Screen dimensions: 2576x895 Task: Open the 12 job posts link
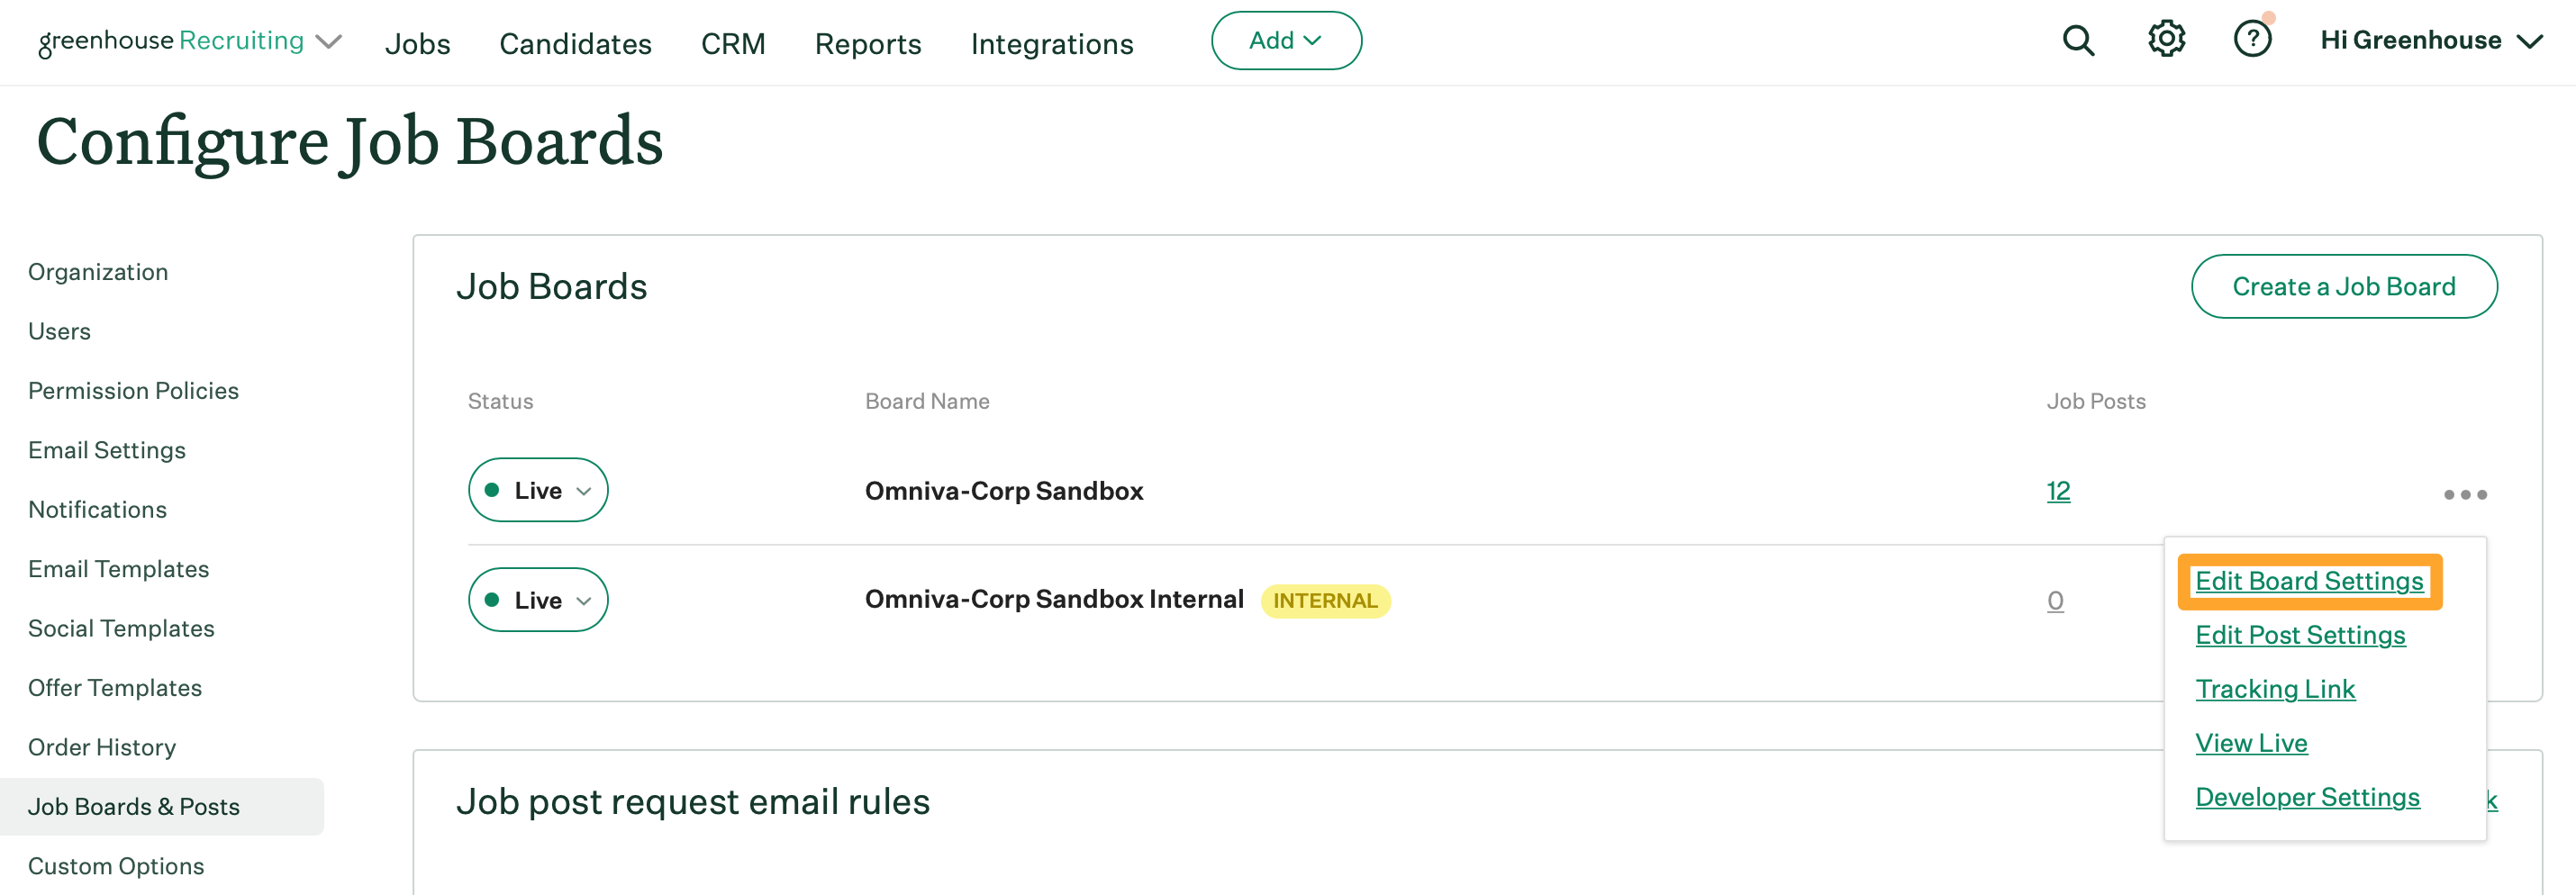(x=2058, y=491)
